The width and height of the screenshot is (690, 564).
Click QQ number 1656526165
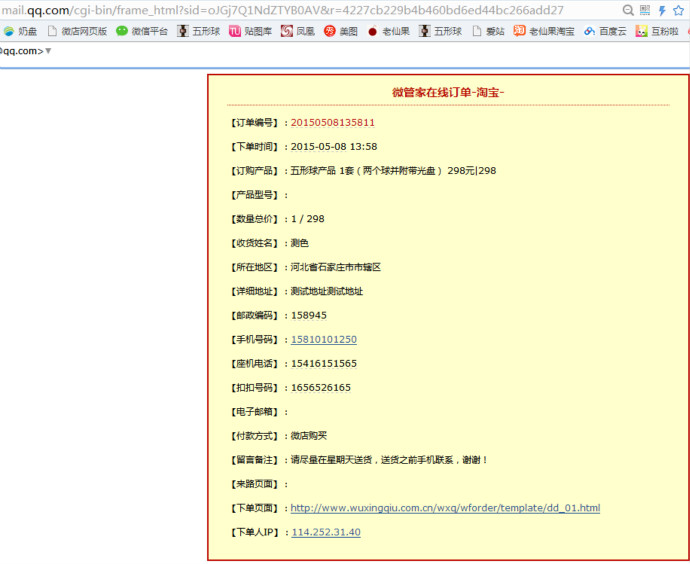(321, 388)
